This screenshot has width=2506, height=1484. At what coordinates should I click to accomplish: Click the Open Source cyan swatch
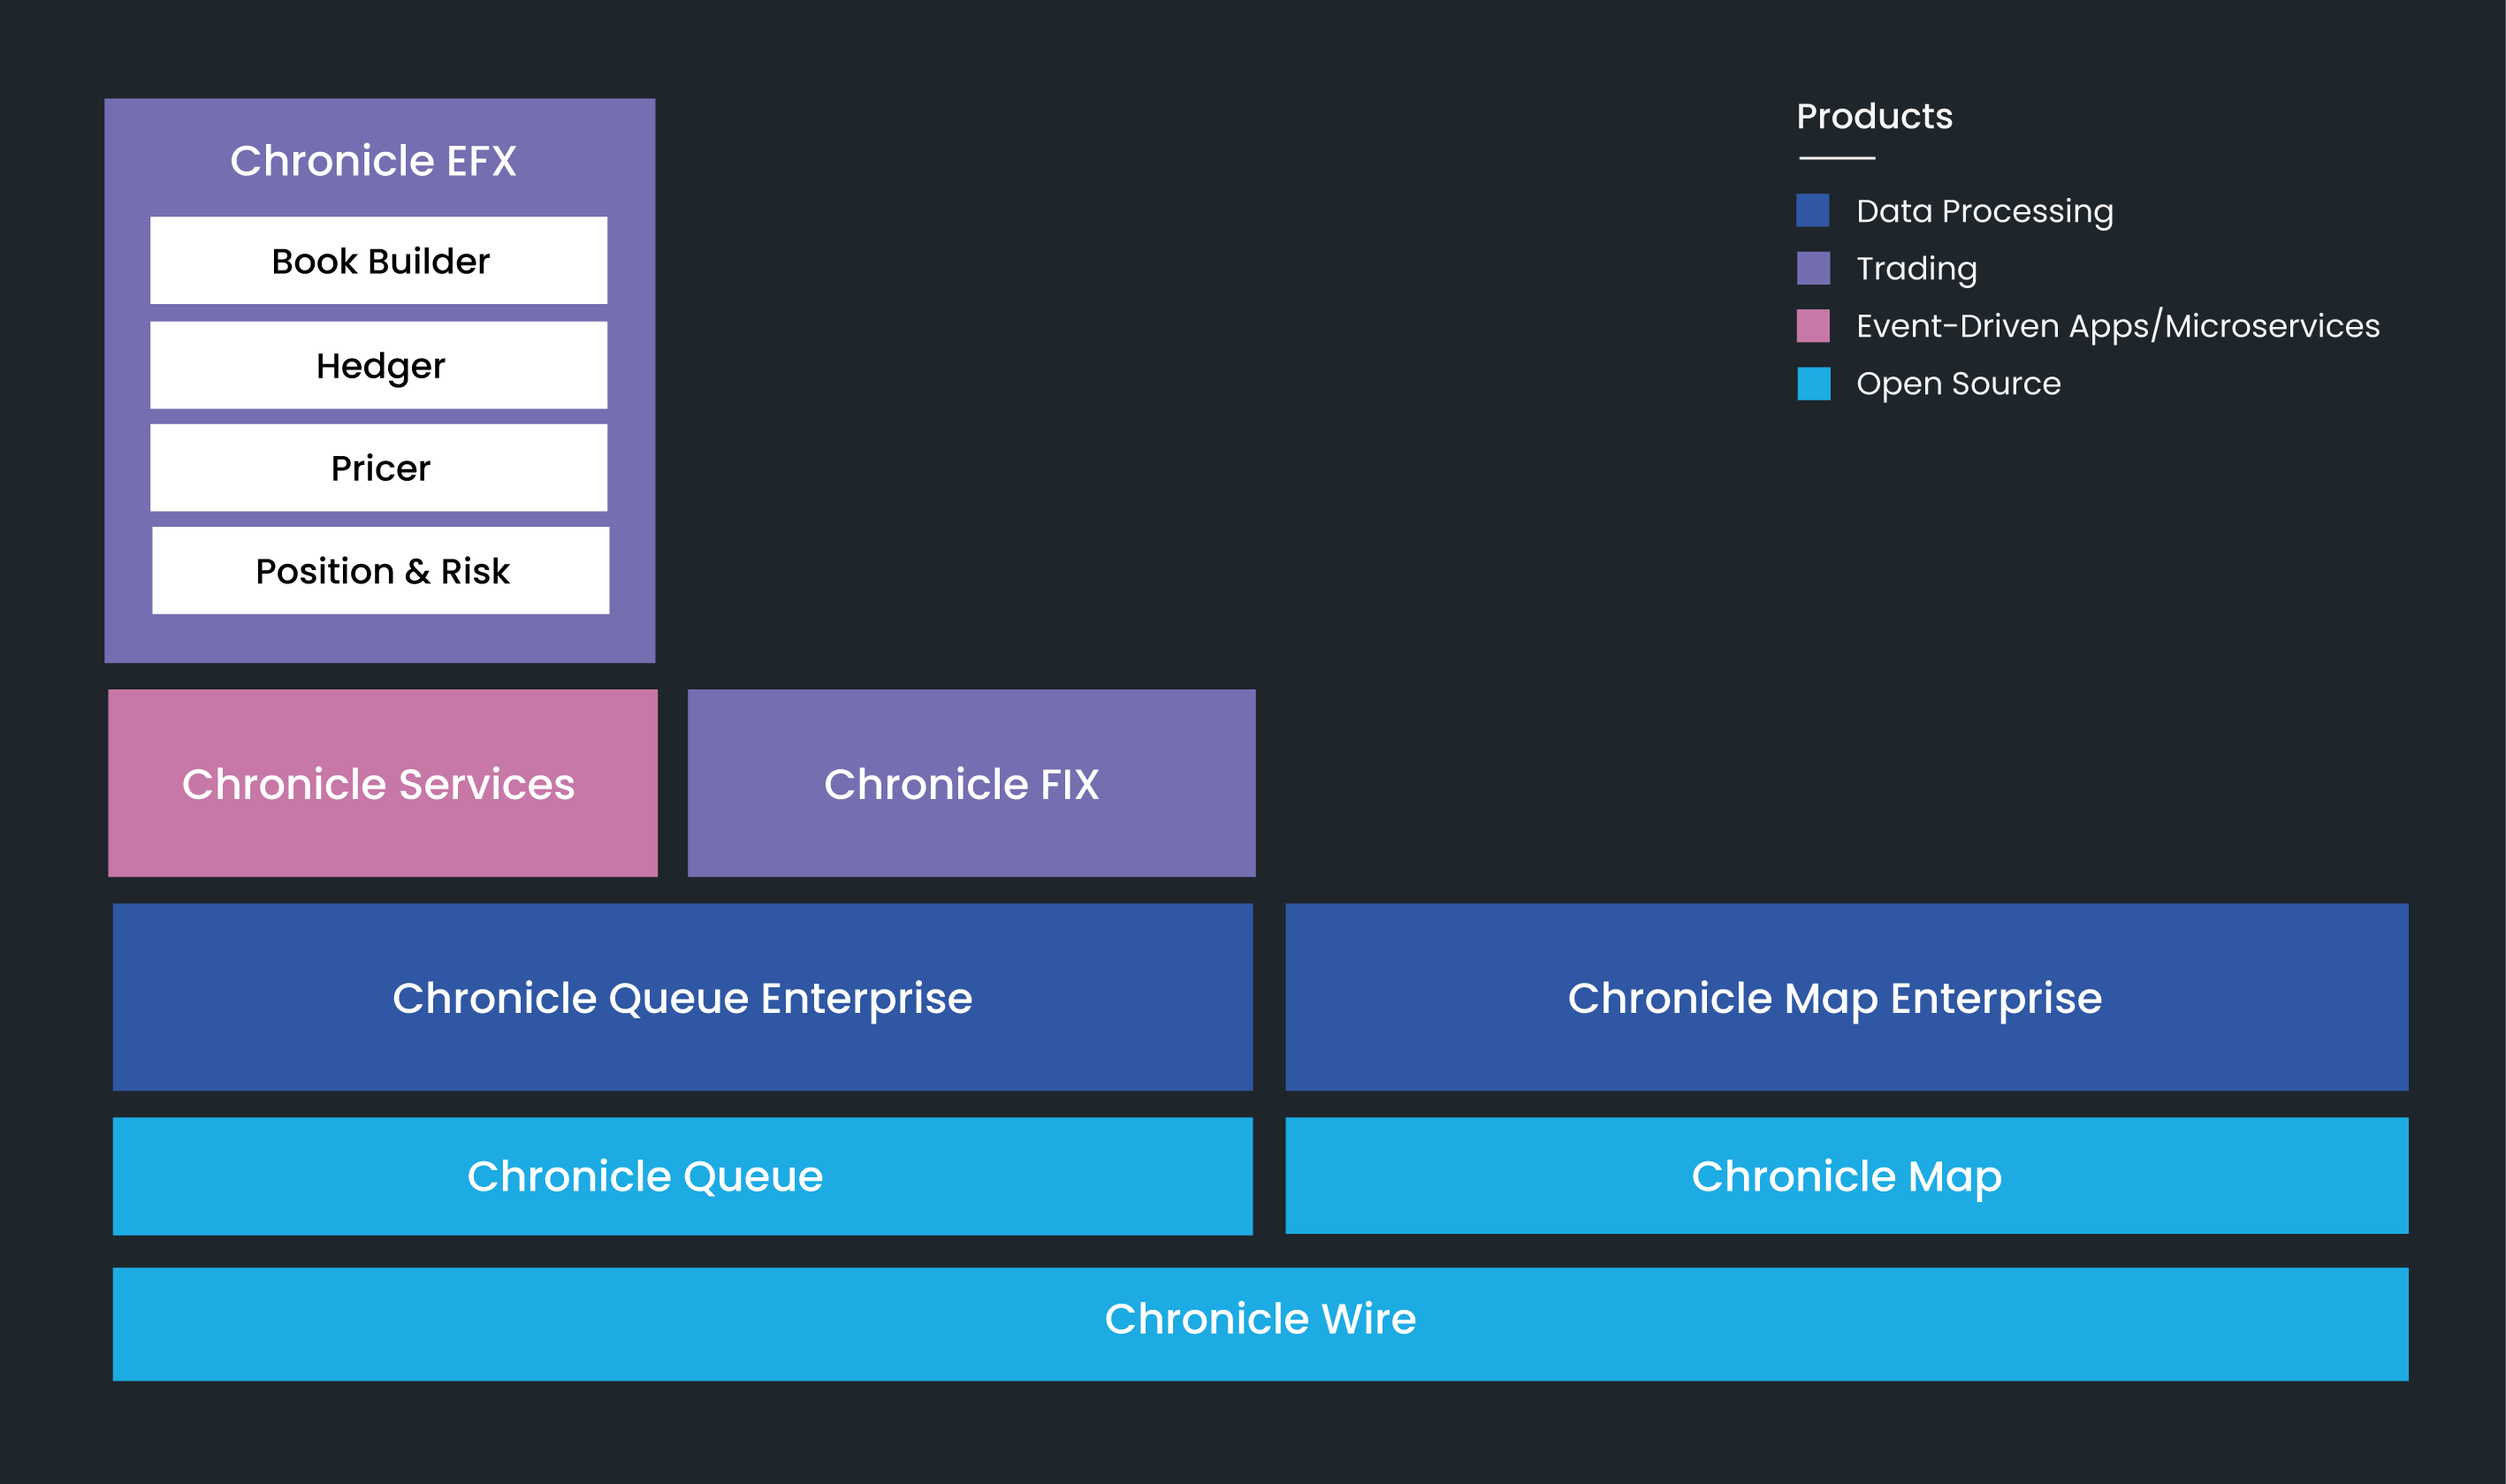pos(1814,384)
